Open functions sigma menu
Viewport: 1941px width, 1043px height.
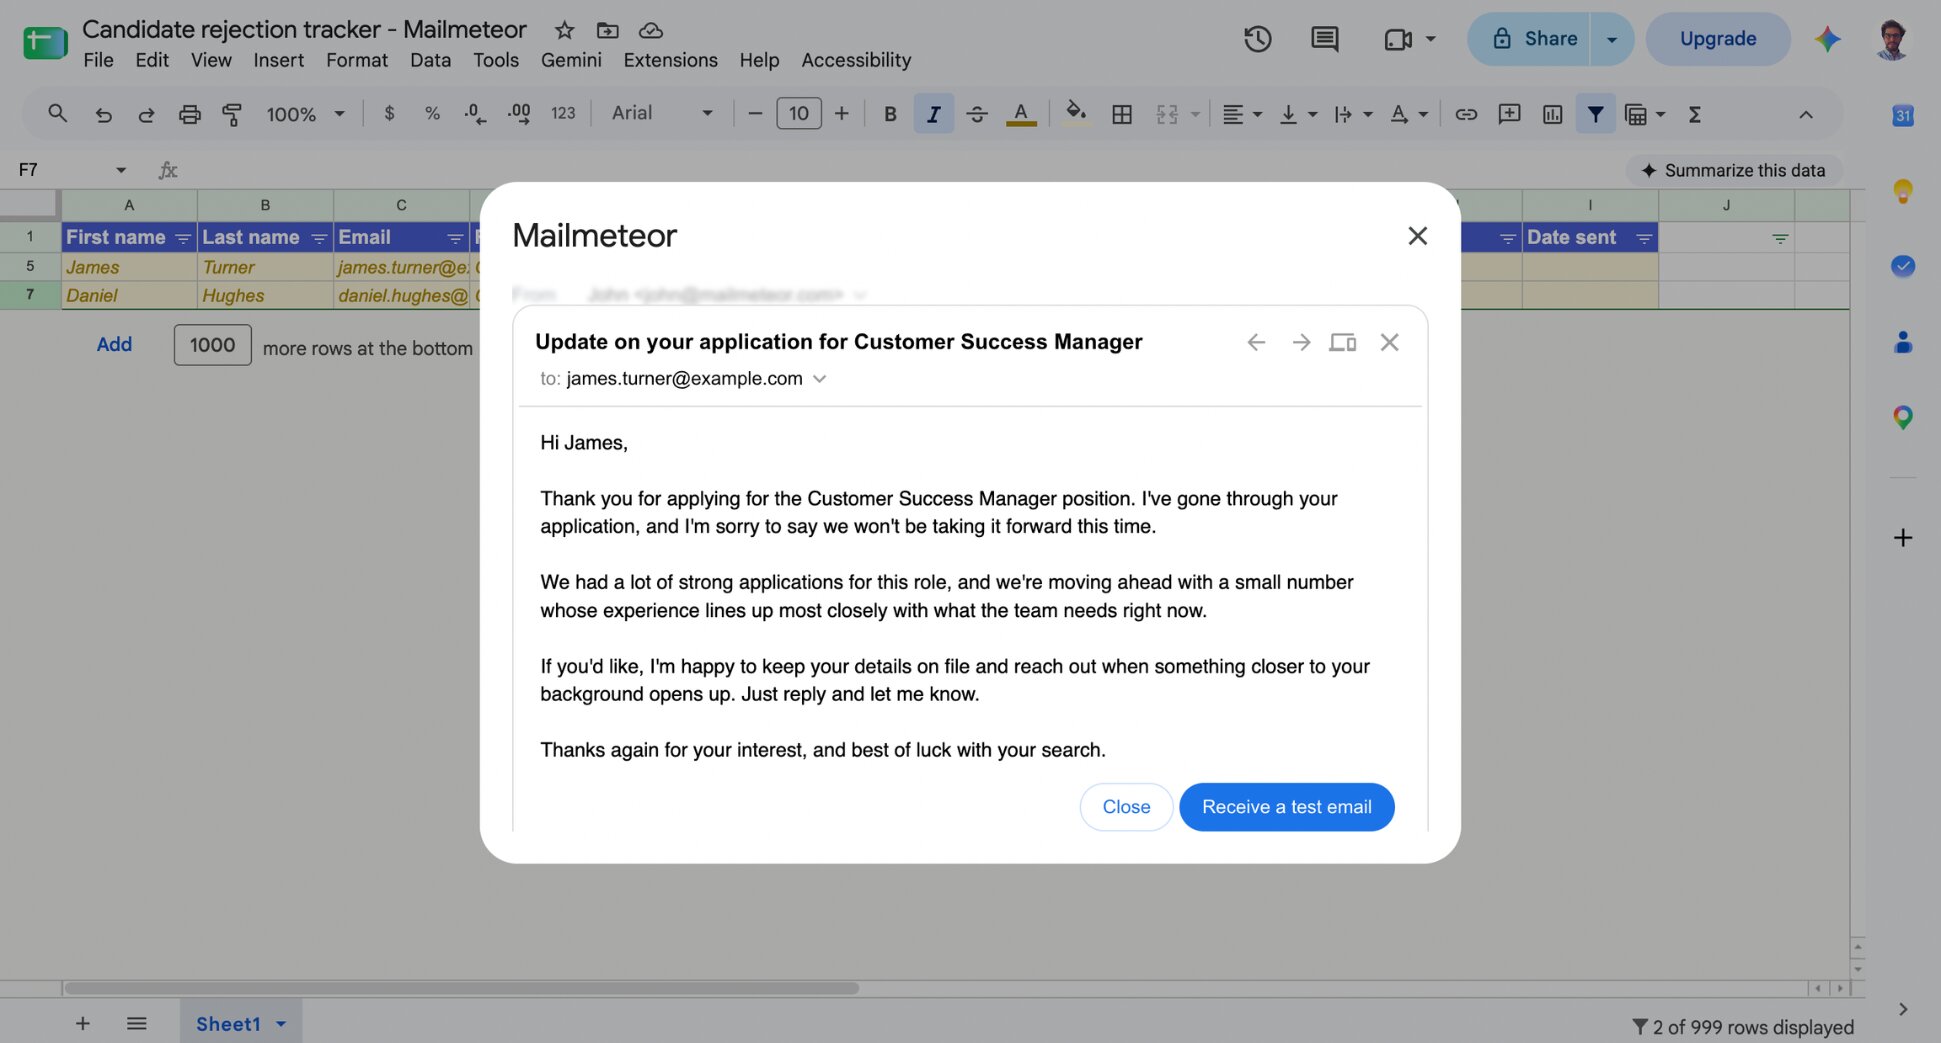click(1695, 114)
